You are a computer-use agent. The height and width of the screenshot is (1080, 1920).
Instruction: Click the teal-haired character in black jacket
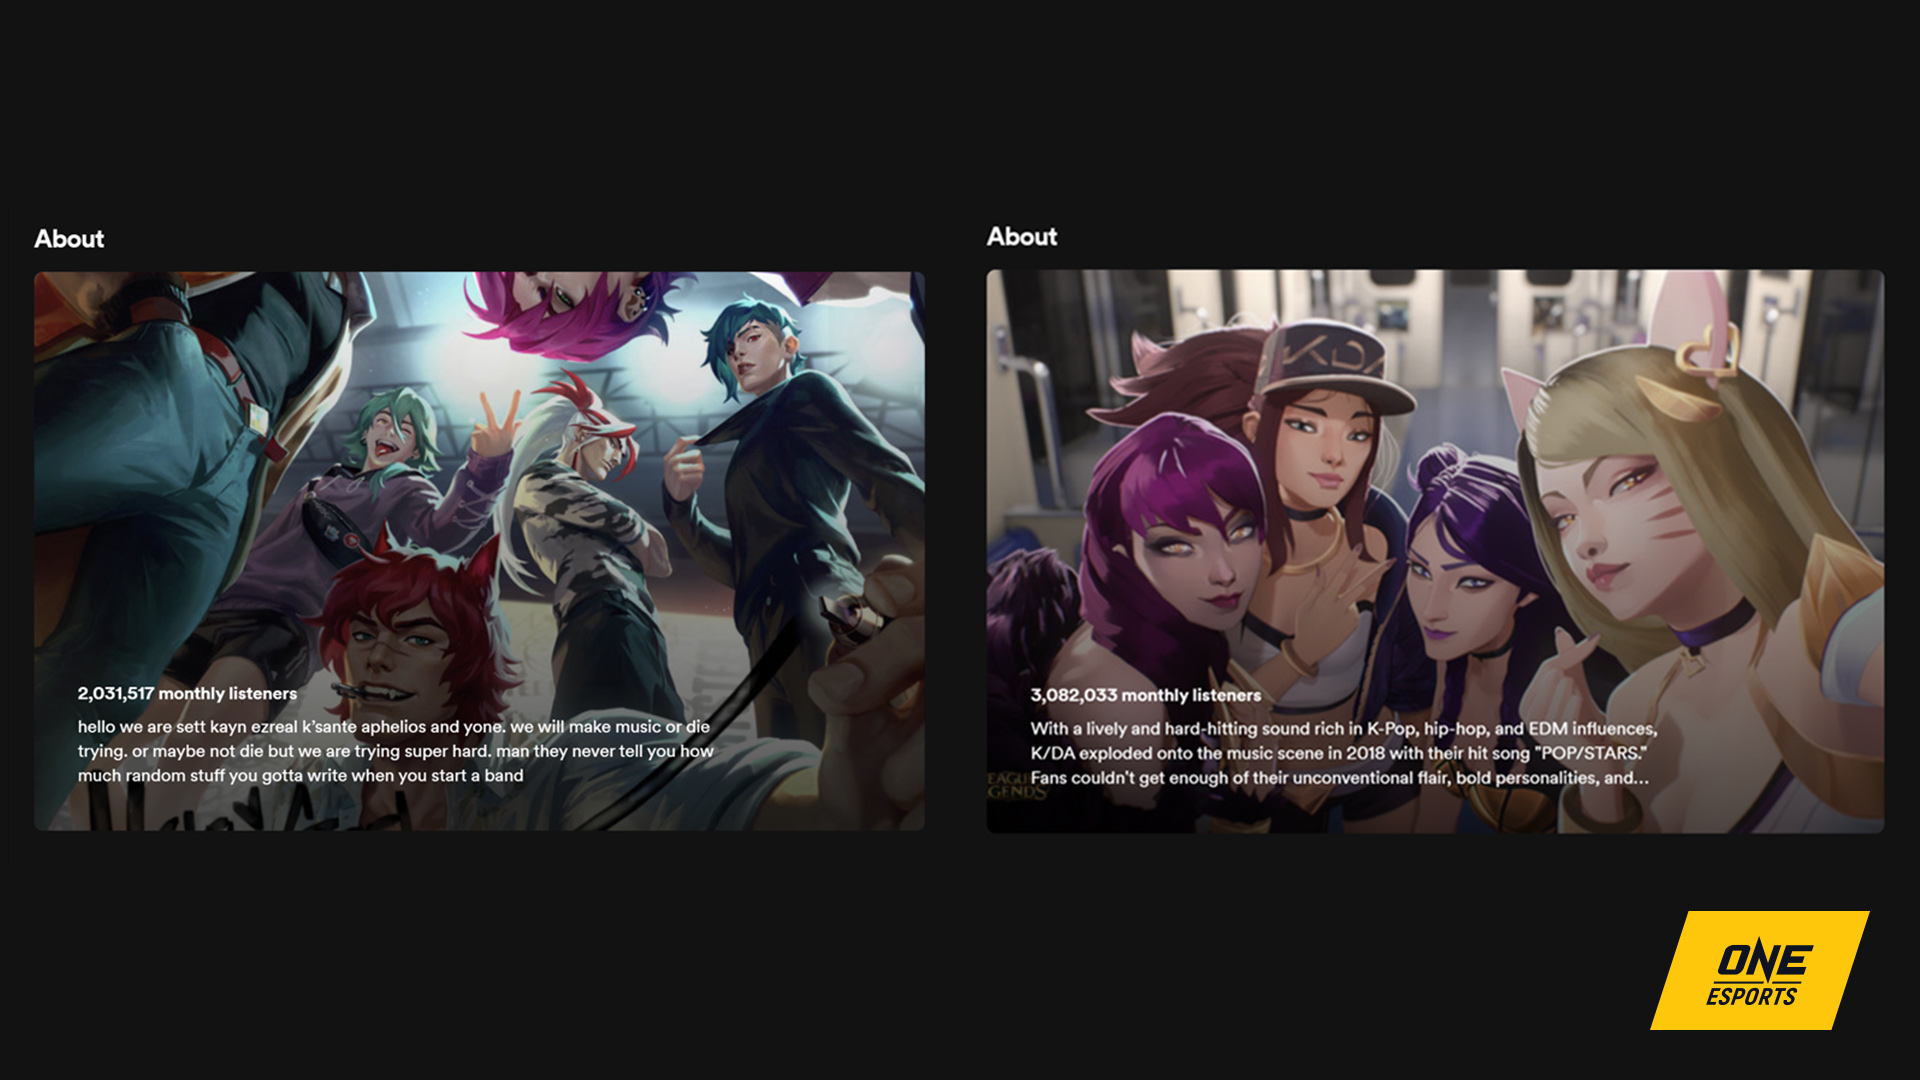click(x=757, y=355)
